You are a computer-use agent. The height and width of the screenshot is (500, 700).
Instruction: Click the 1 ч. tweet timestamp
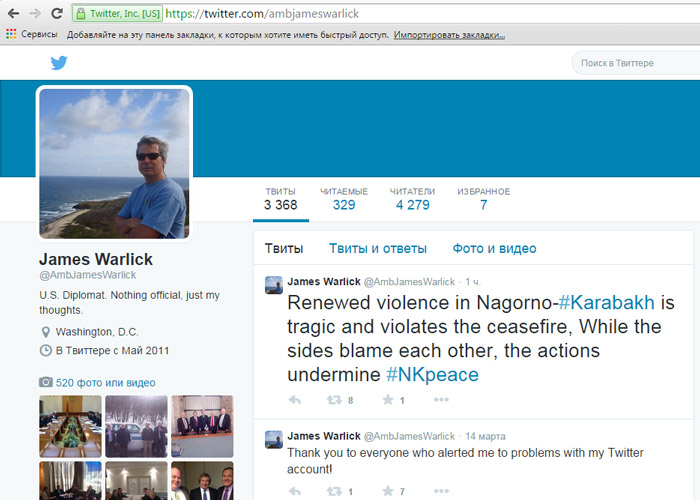coord(473,282)
